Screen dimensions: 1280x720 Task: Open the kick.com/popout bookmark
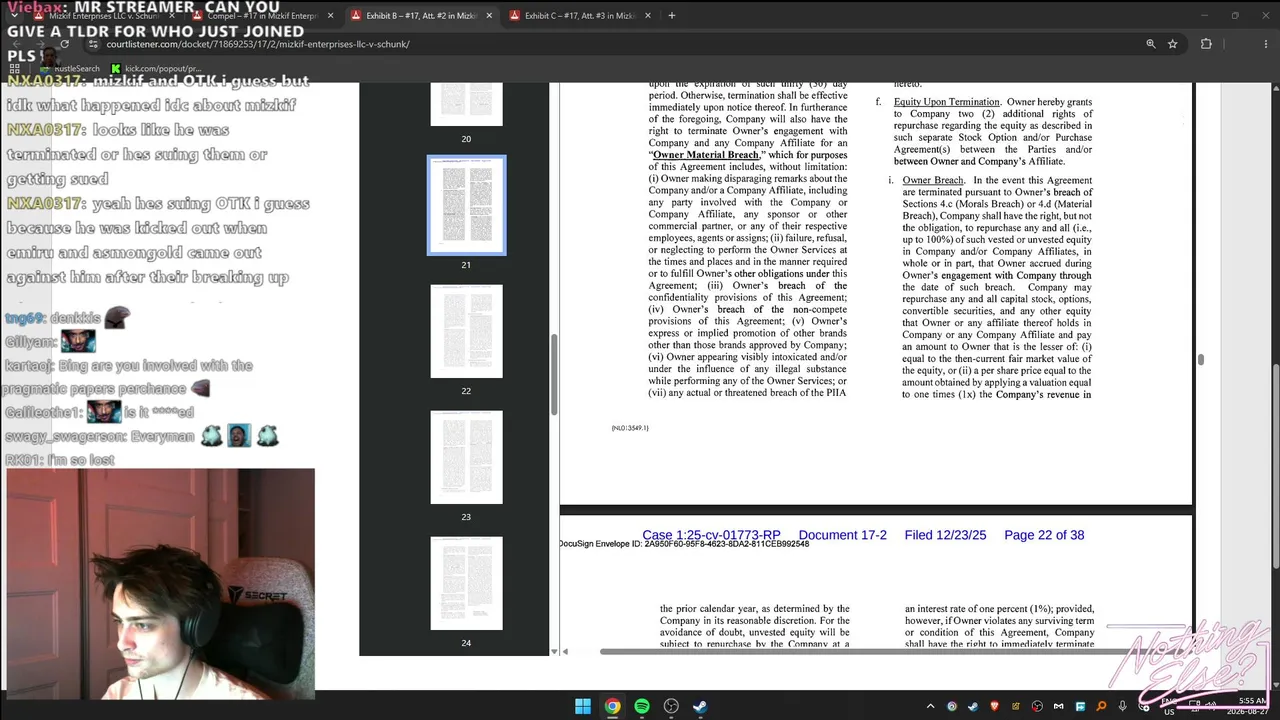coord(155,69)
